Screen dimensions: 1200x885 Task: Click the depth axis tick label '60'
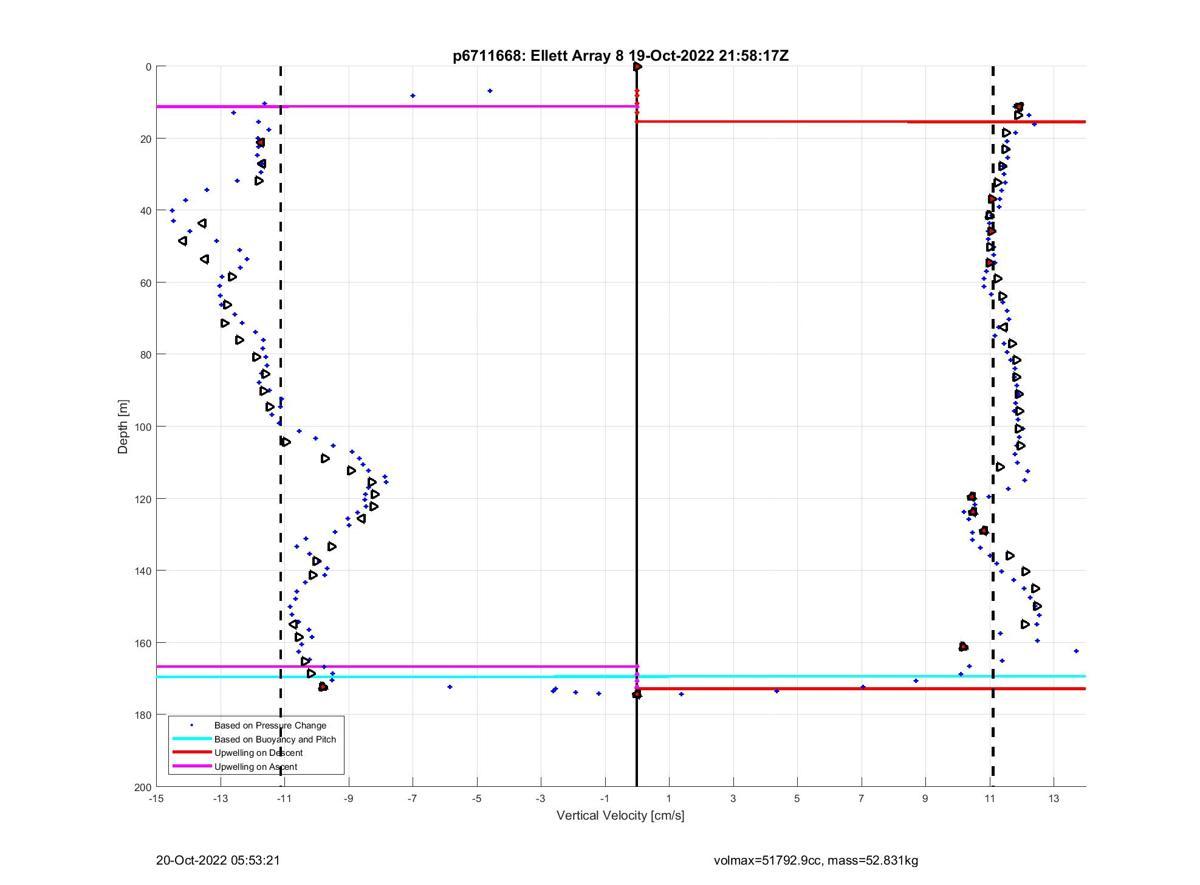tap(145, 283)
